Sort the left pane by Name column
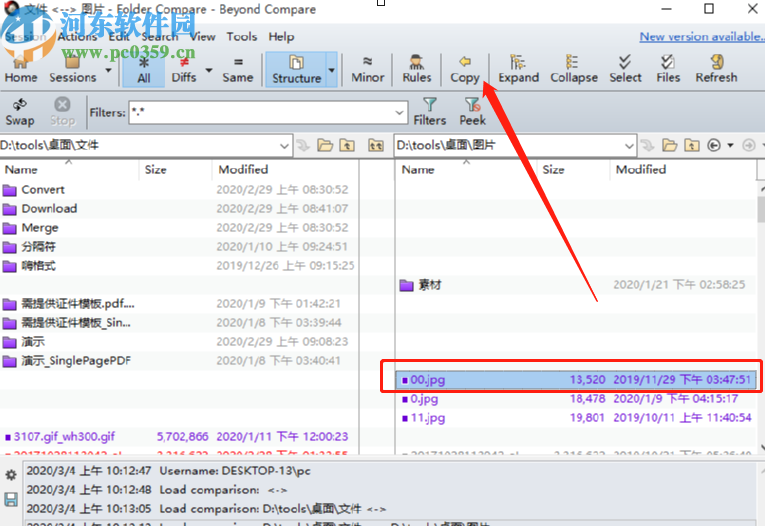The height and width of the screenshot is (526, 765). pos(70,170)
